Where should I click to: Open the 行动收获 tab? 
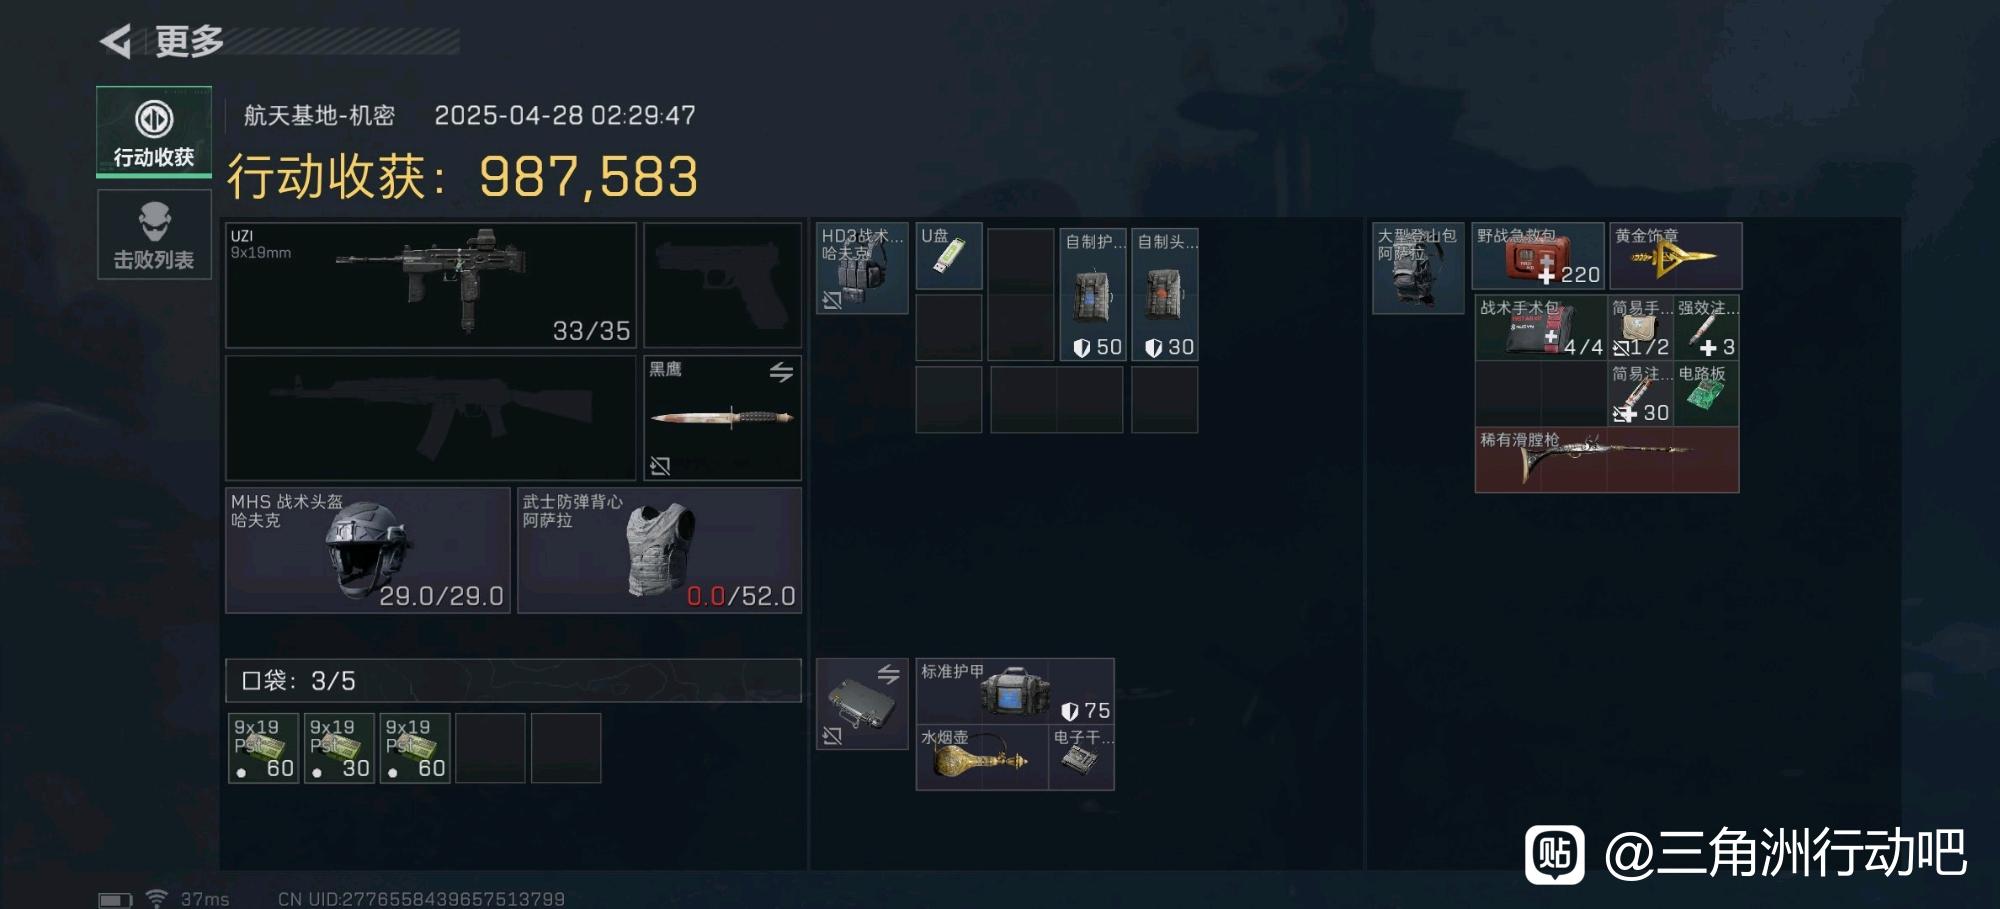pos(154,132)
